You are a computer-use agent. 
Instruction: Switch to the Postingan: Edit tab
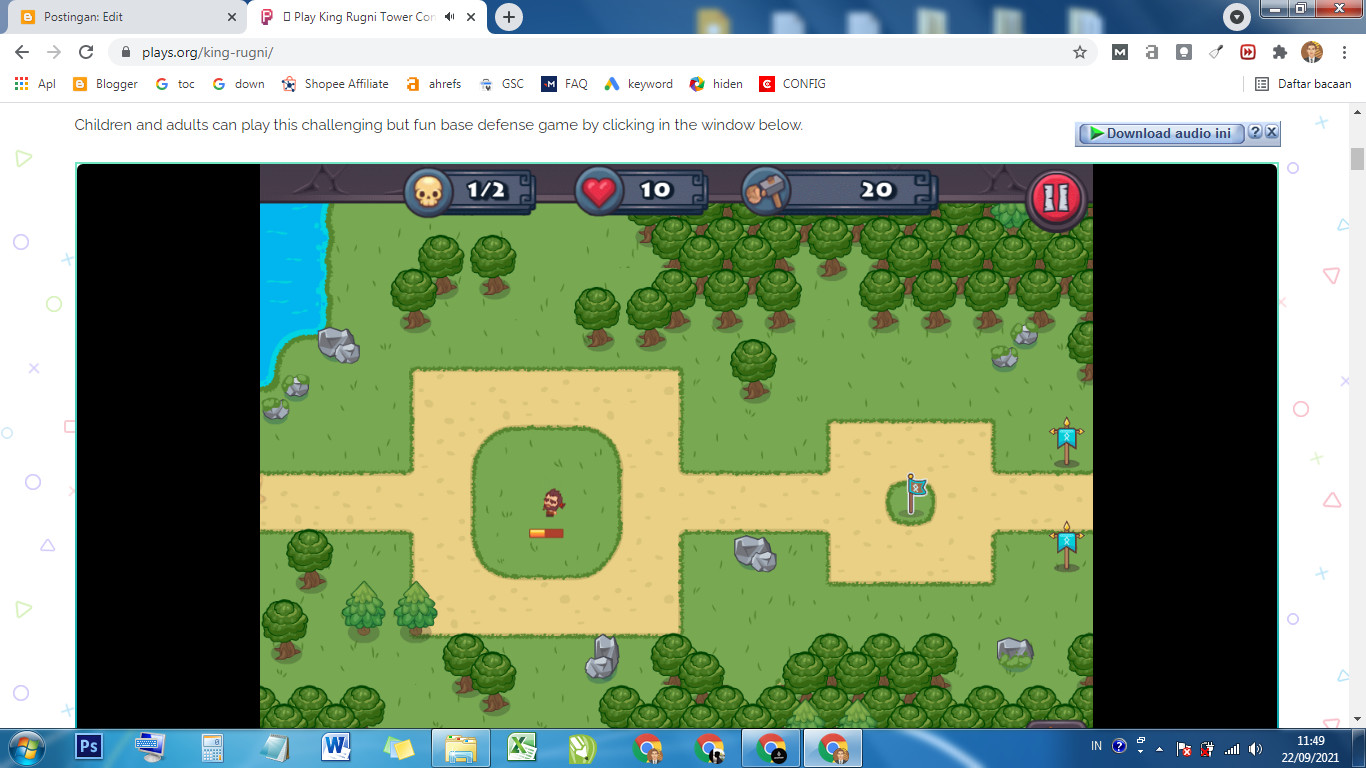tap(128, 17)
